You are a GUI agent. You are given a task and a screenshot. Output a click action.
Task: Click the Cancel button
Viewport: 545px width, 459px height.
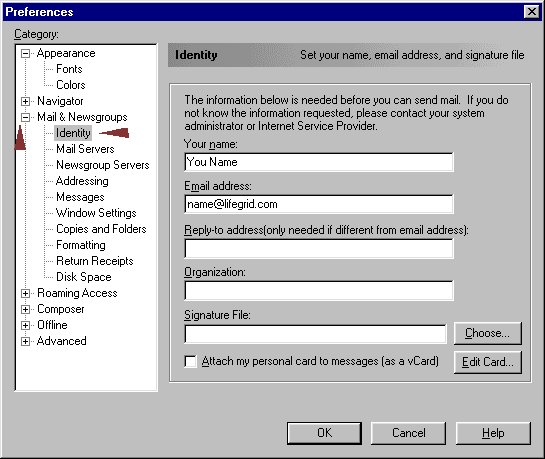408,433
